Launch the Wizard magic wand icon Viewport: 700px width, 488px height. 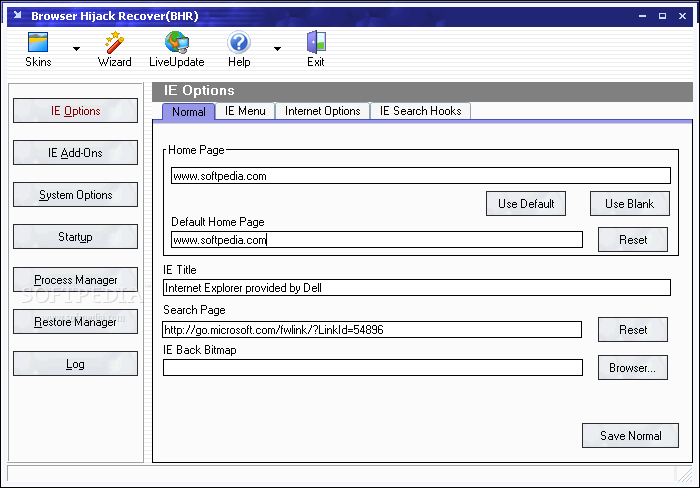[114, 42]
